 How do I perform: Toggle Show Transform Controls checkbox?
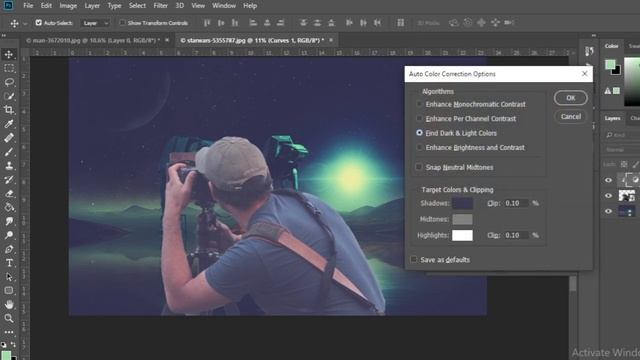coord(122,23)
